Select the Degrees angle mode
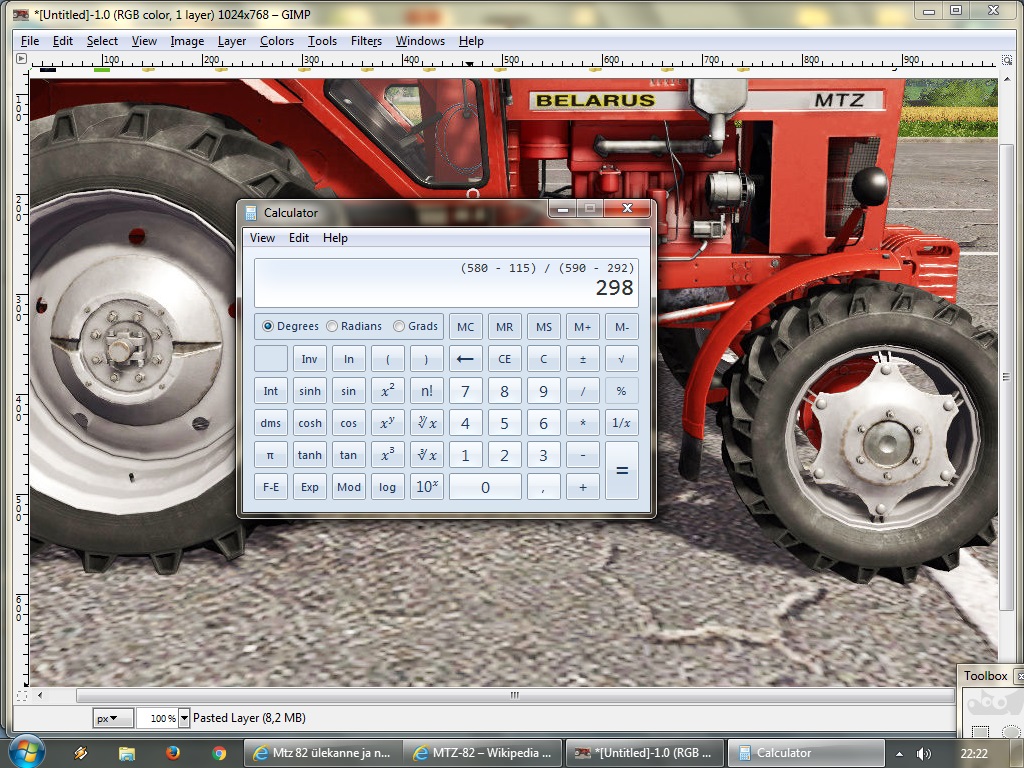The image size is (1024, 768). [x=268, y=326]
